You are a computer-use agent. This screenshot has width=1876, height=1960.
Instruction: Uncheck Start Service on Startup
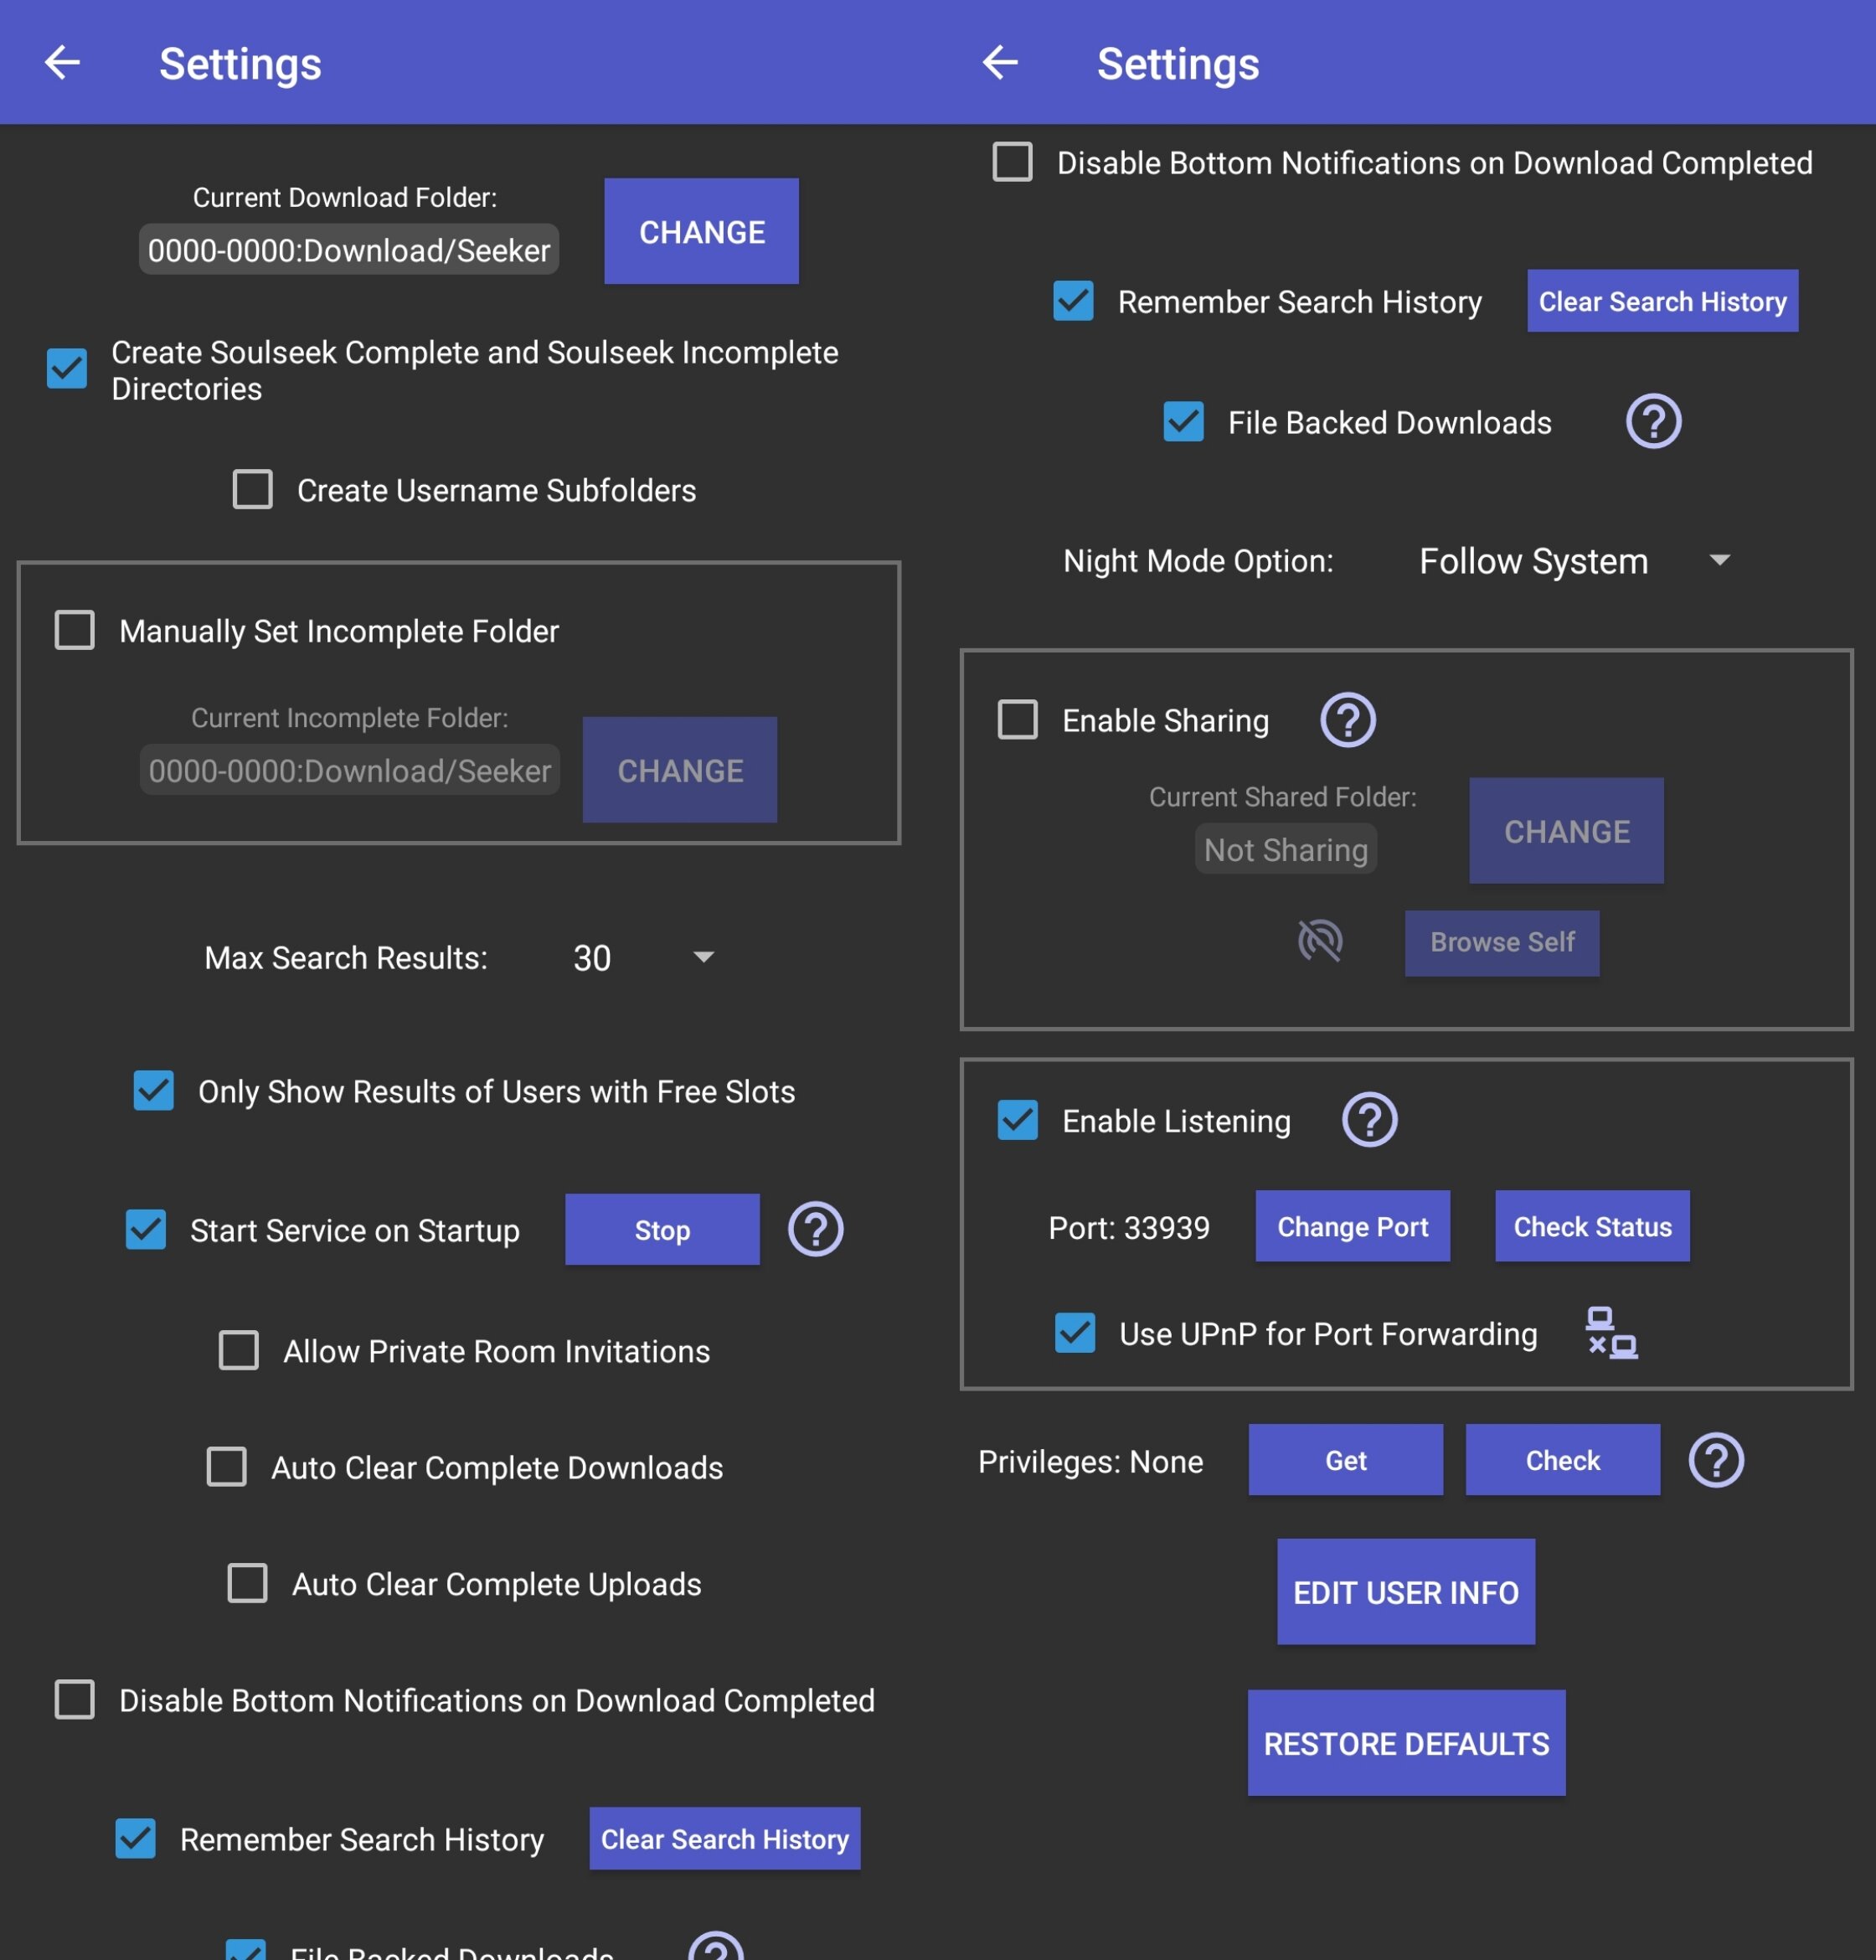[x=146, y=1230]
